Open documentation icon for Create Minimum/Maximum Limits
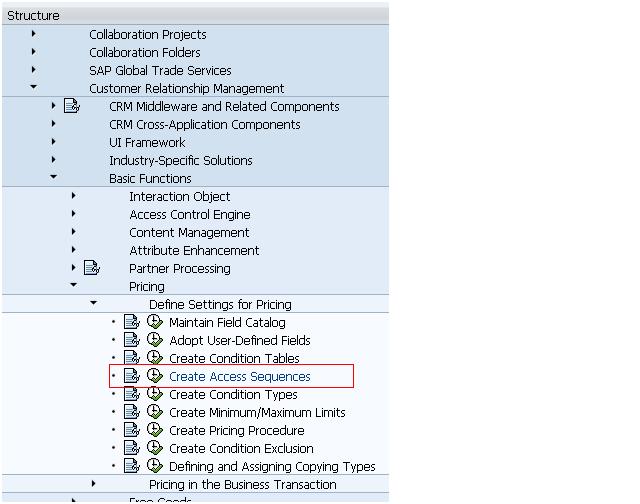Screen dimensions: 640x504 click(x=132, y=412)
